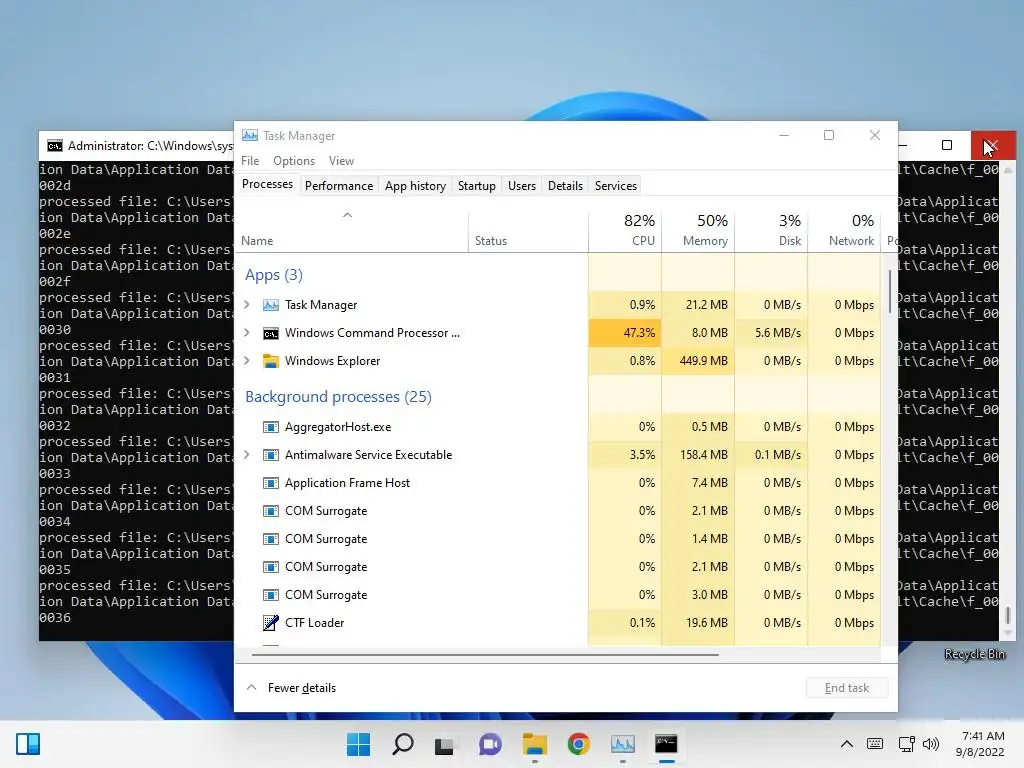Click the Windows Explorer folder icon
This screenshot has height=768, width=1024.
[270, 361]
